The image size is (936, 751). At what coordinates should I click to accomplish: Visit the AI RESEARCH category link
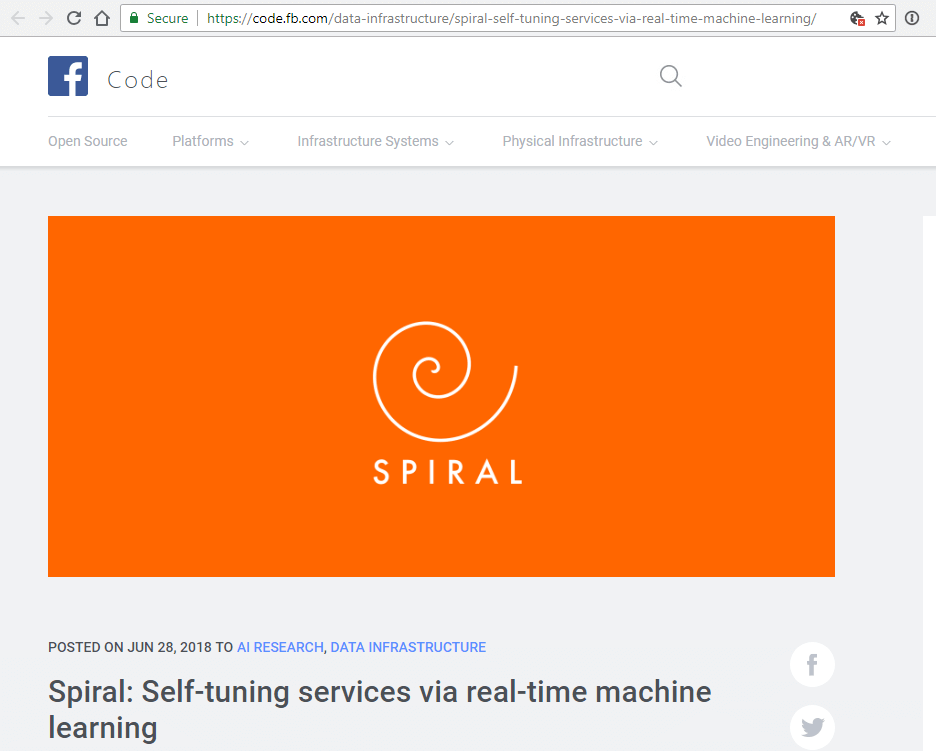(280, 647)
